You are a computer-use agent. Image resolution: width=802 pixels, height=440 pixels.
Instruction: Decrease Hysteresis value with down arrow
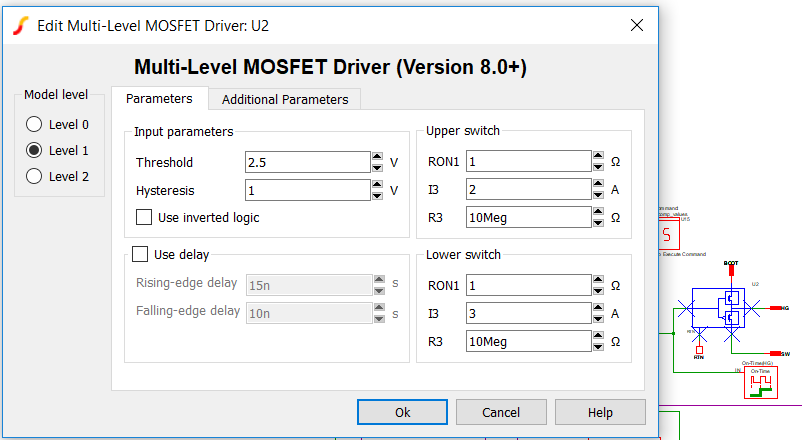(377, 195)
